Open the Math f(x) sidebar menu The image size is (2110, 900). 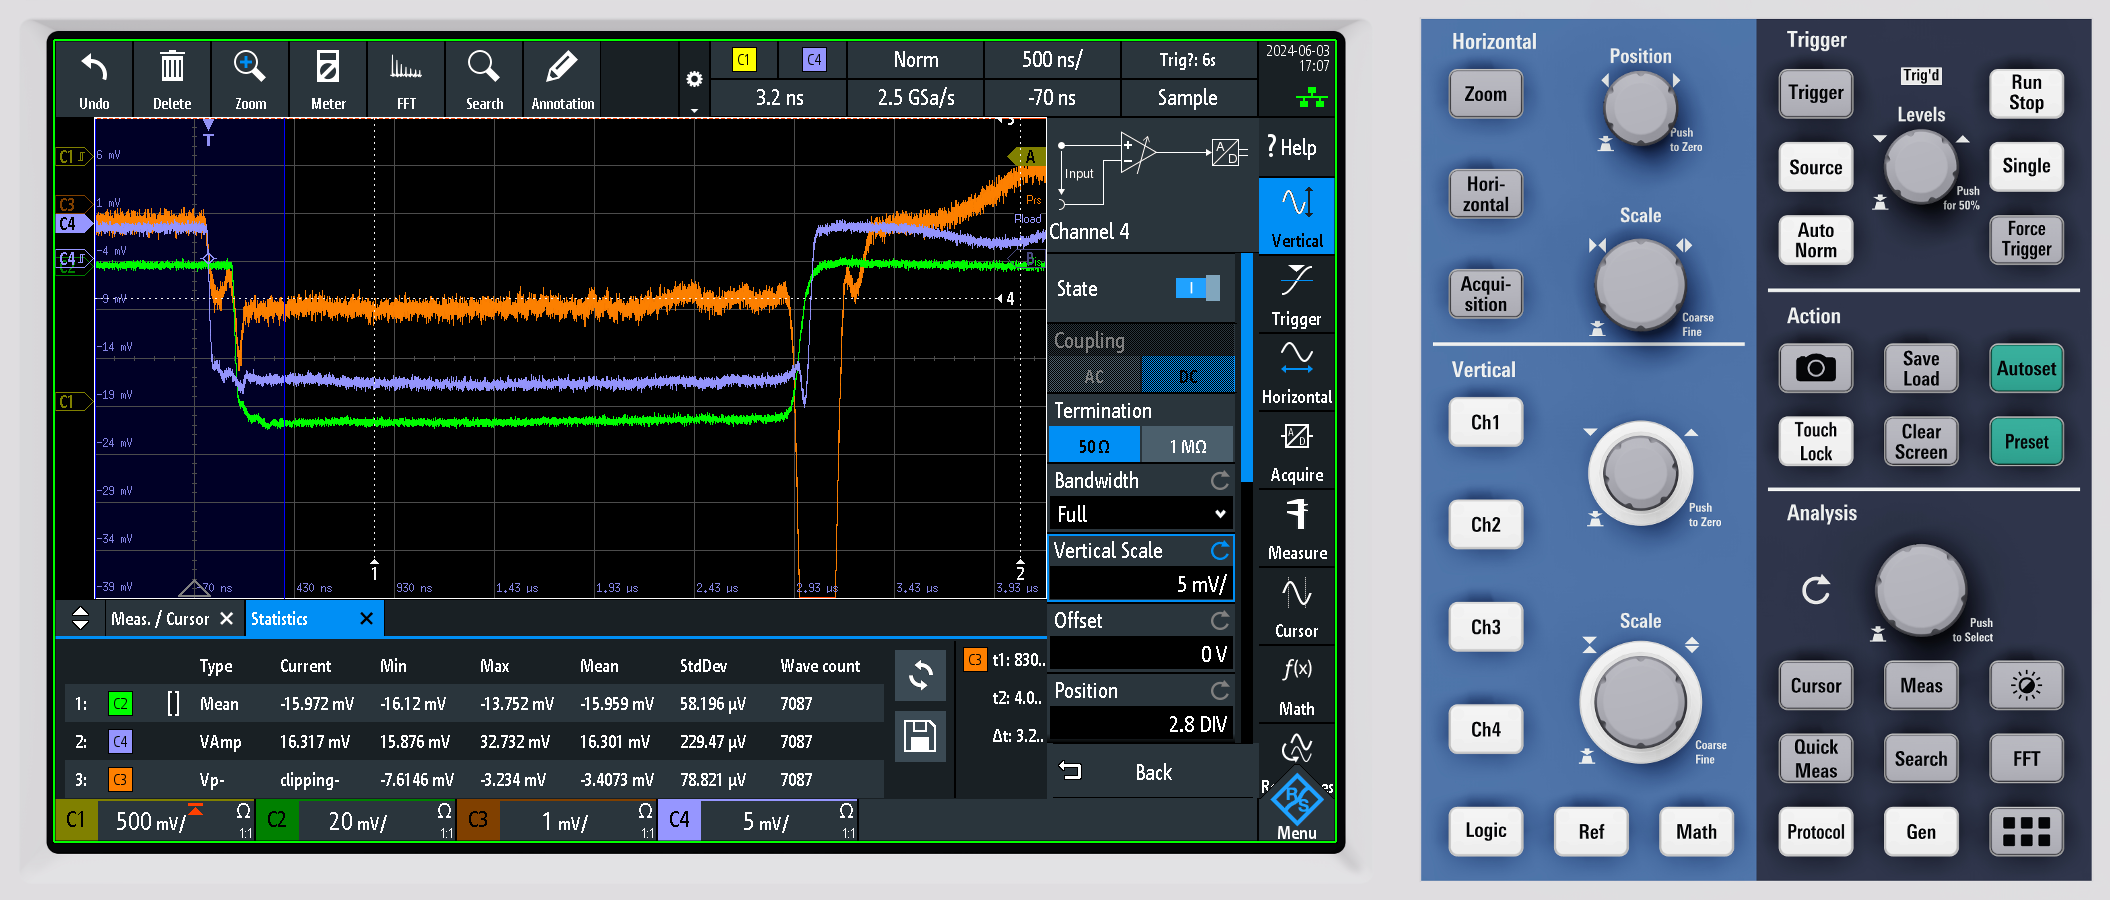(x=1296, y=685)
